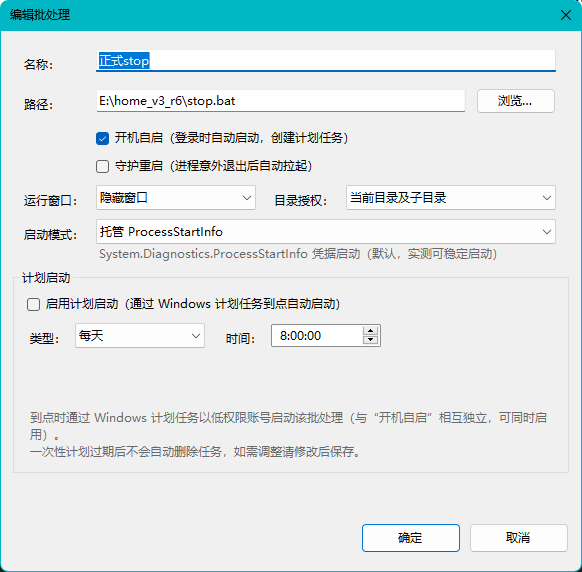This screenshot has height=572, width=582.
Task: Click the 目录授权: label
Action: (301, 201)
